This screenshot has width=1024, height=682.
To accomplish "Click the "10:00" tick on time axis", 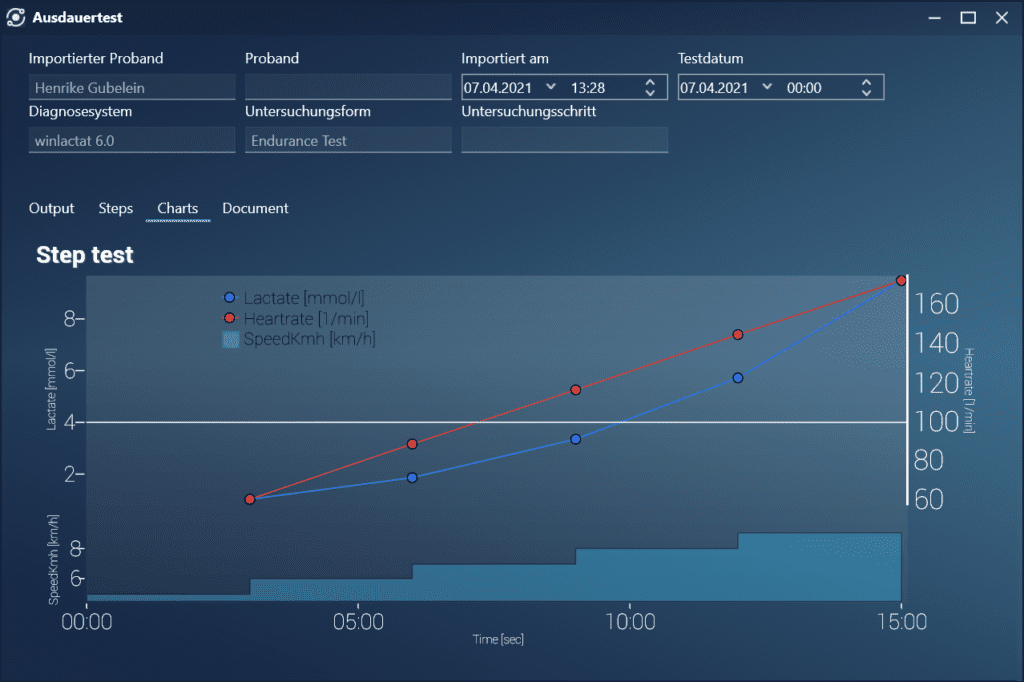I will point(630,621).
